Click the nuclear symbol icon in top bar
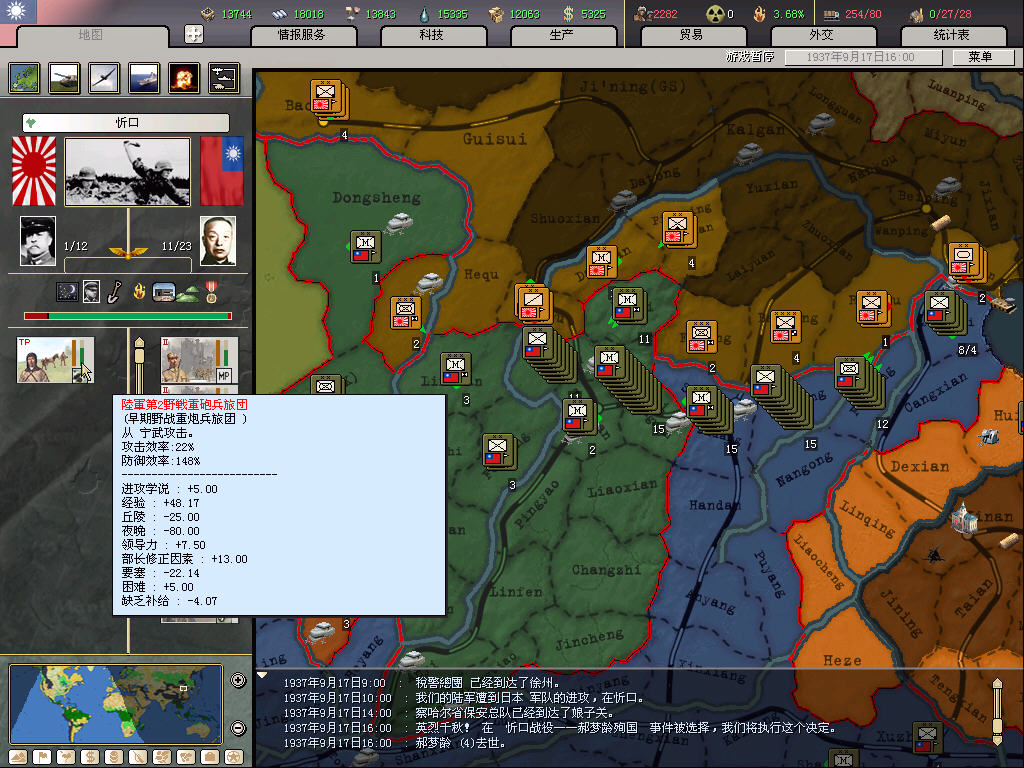The image size is (1024, 768). (714, 14)
